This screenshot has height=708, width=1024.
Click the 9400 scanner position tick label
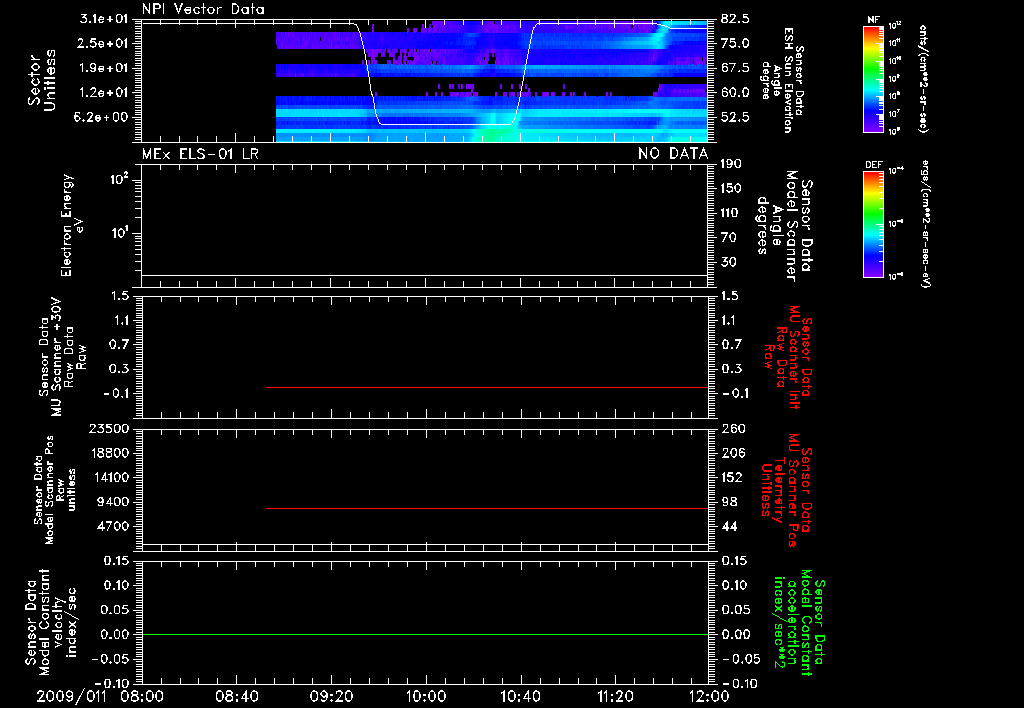[x=112, y=502]
